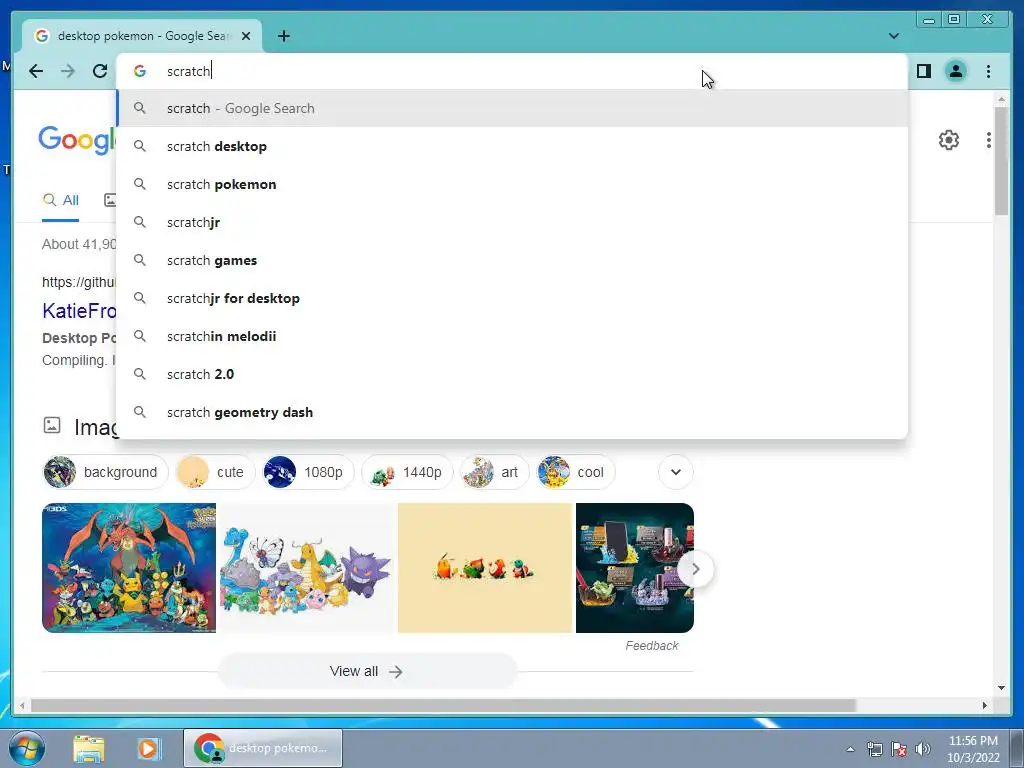1024x768 pixels.
Task: Select 'scratchin melodii' suggestion
Action: (513, 336)
